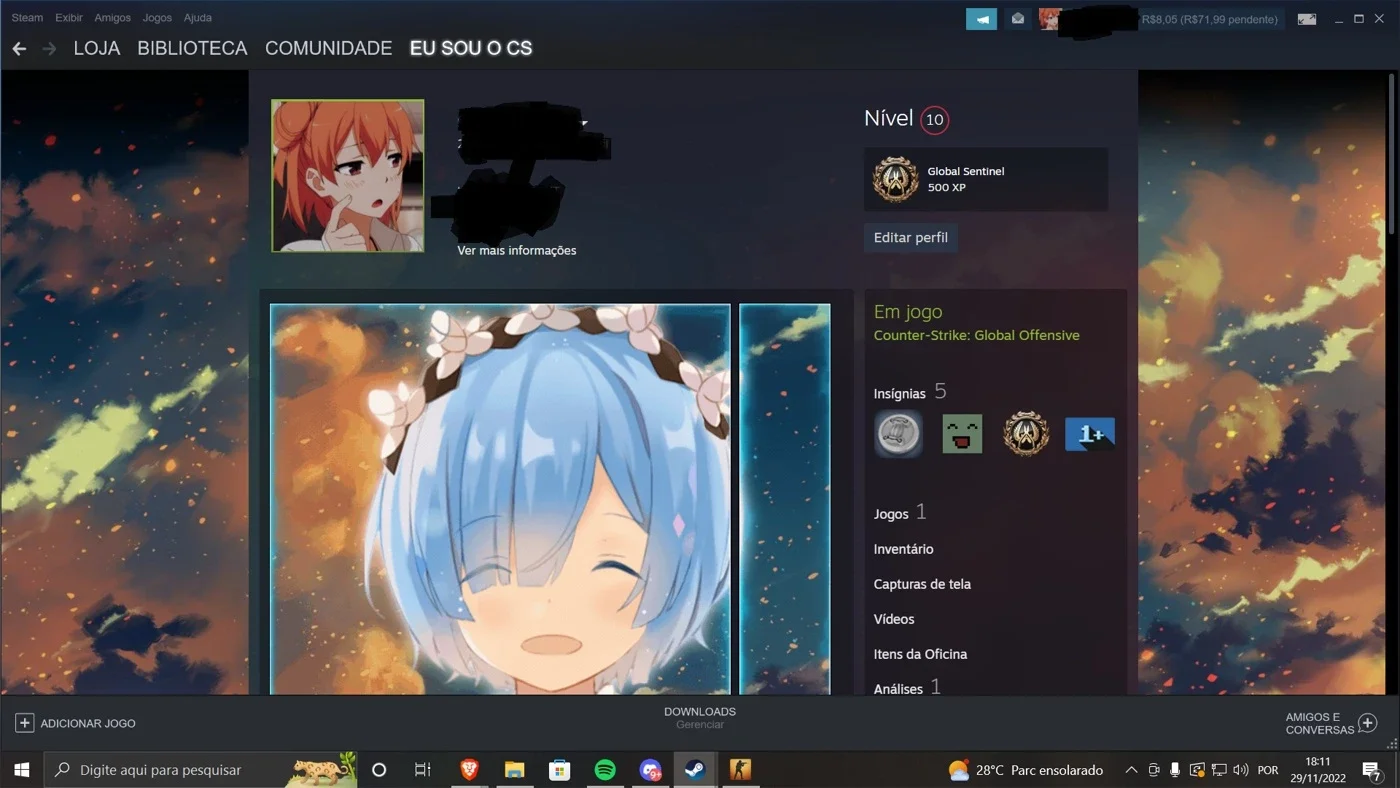Switch to Counter-Strike taskbar icon
1400x788 pixels.
tap(740, 770)
